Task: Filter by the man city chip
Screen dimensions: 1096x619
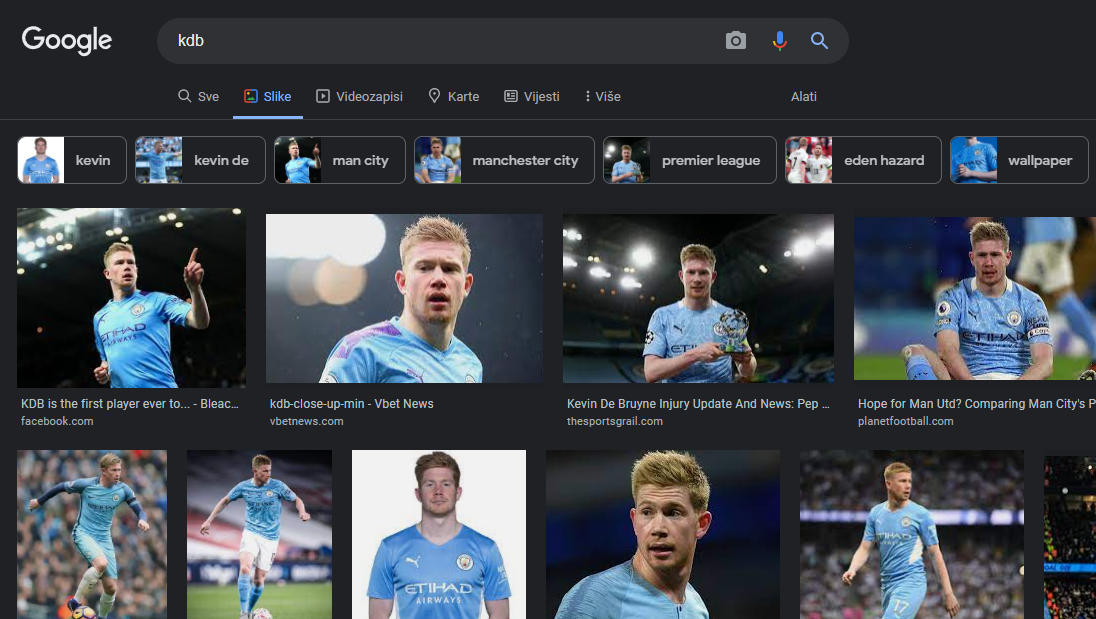Action: 340,160
